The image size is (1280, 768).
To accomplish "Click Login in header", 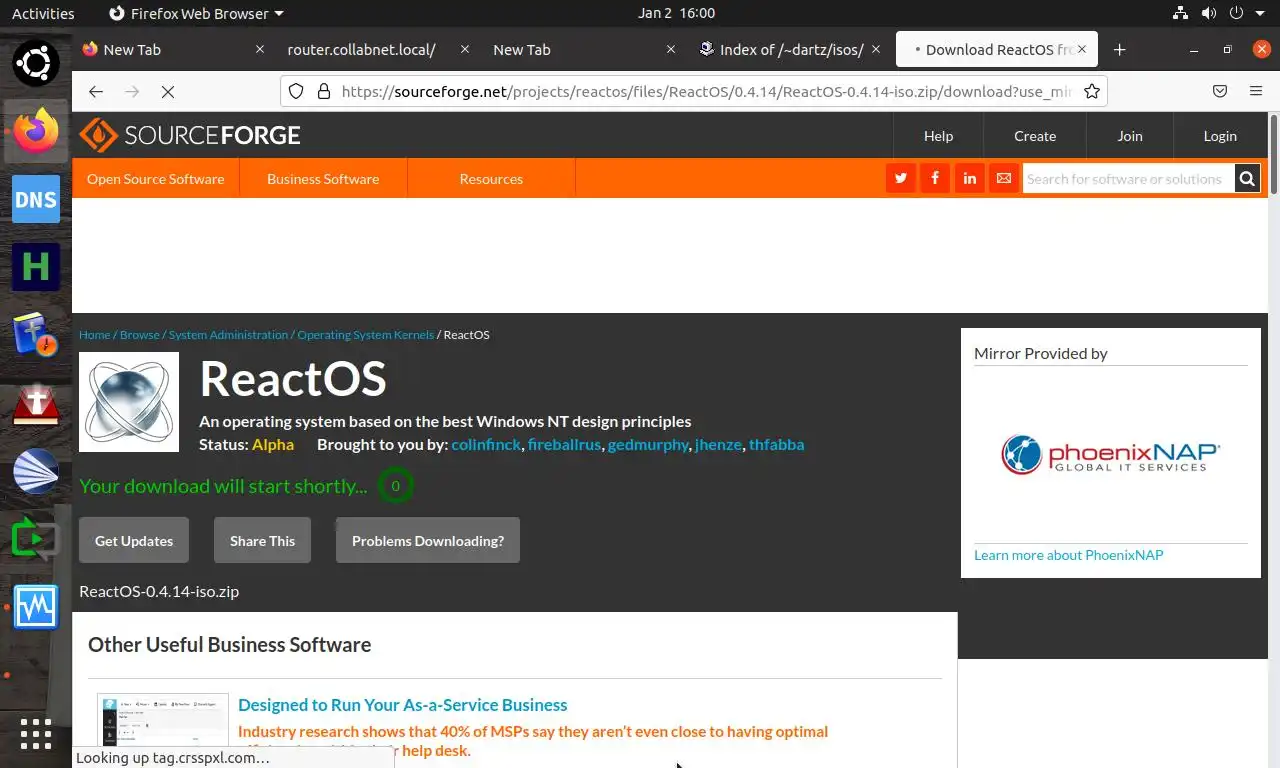I will (1220, 136).
